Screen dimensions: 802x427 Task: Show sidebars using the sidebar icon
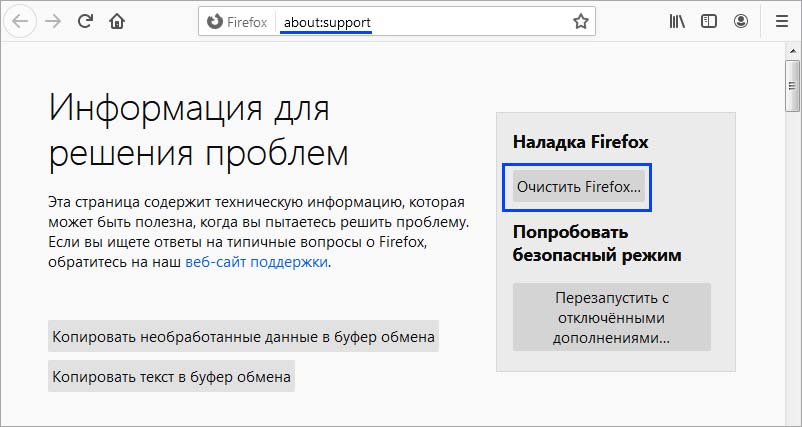[x=708, y=21]
